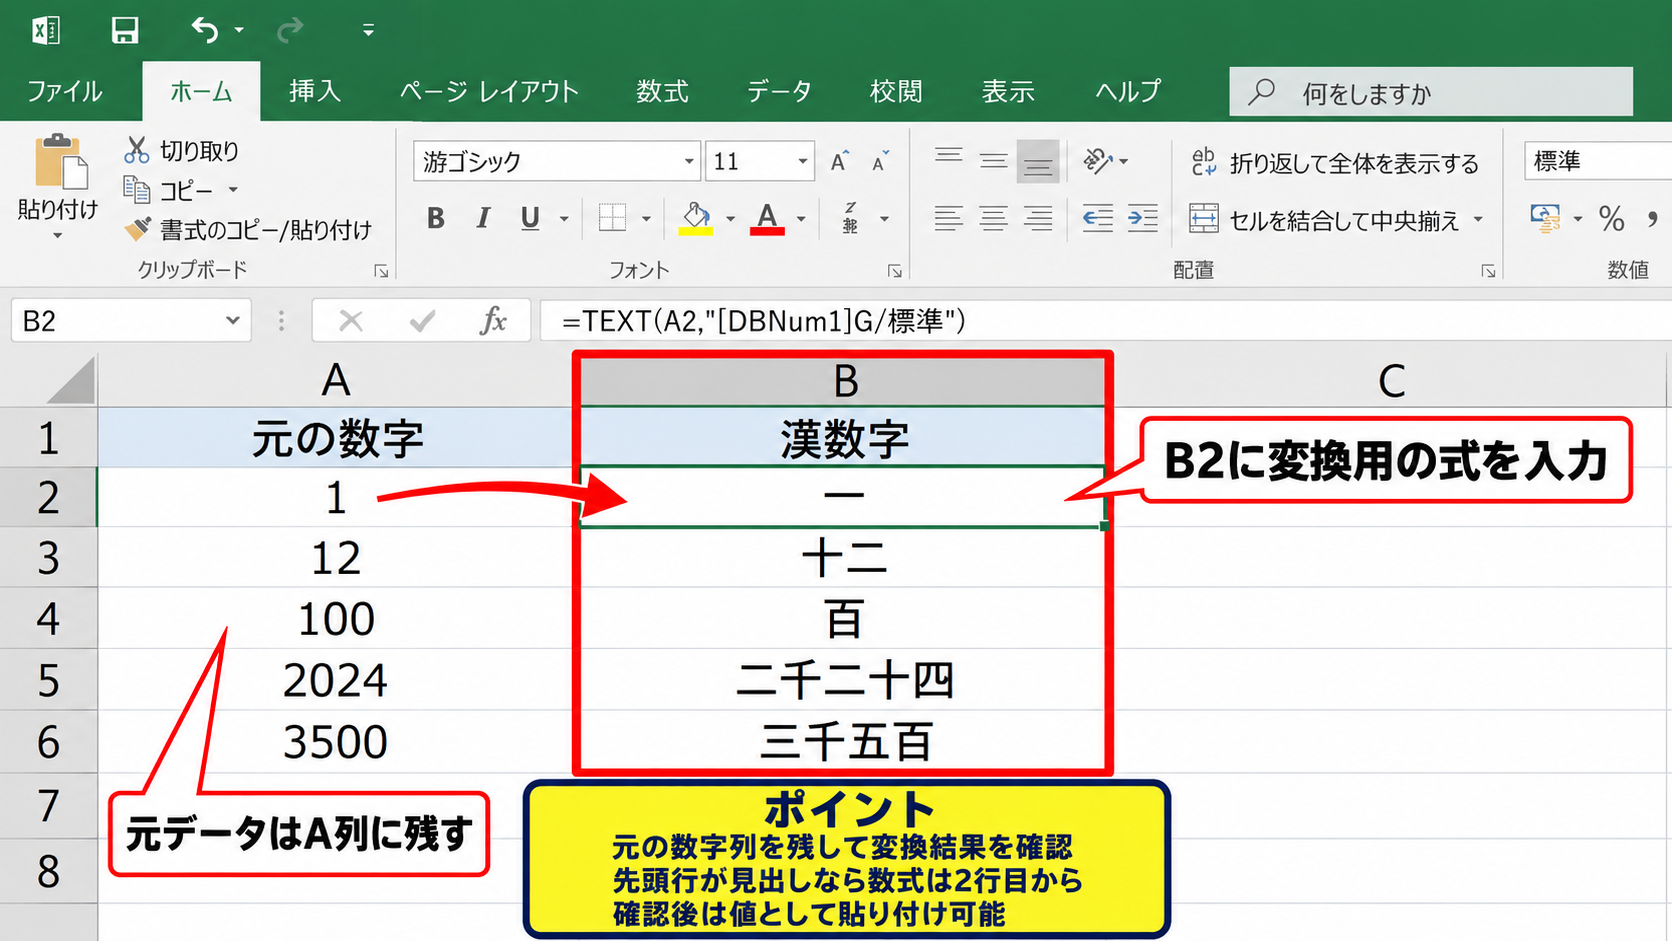Increase font size with larger A icon
Screen dimensions: 1672x941
838,161
